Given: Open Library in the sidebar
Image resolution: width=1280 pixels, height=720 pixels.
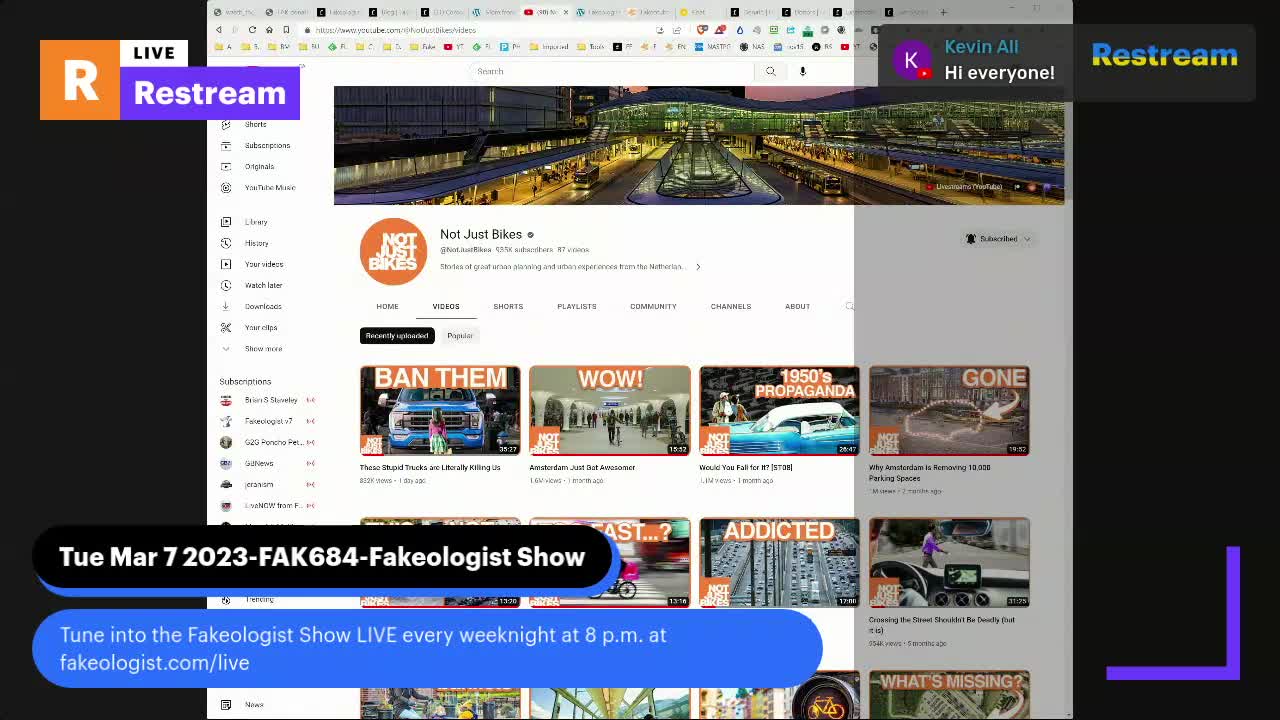Looking at the screenshot, I should (256, 222).
